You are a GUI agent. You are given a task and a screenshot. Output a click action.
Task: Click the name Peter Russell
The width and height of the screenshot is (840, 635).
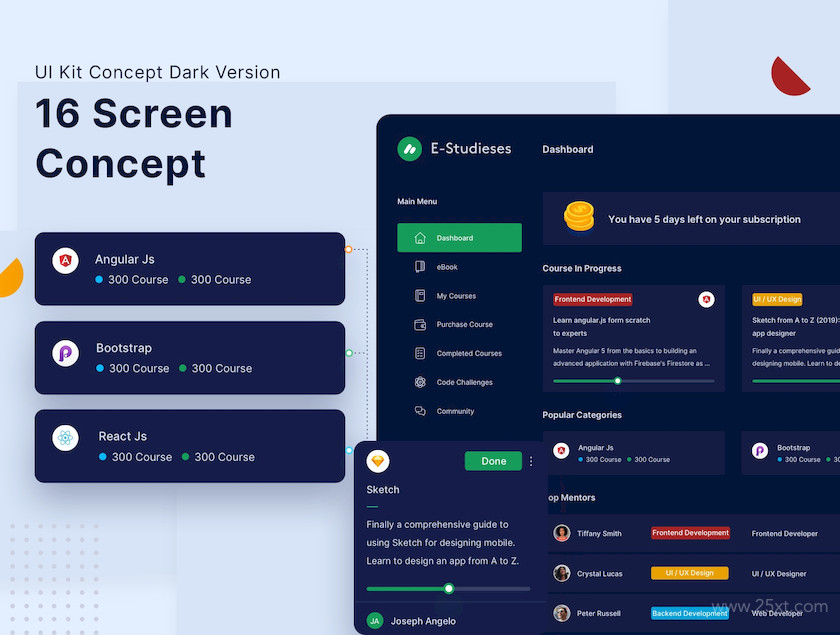click(x=598, y=613)
